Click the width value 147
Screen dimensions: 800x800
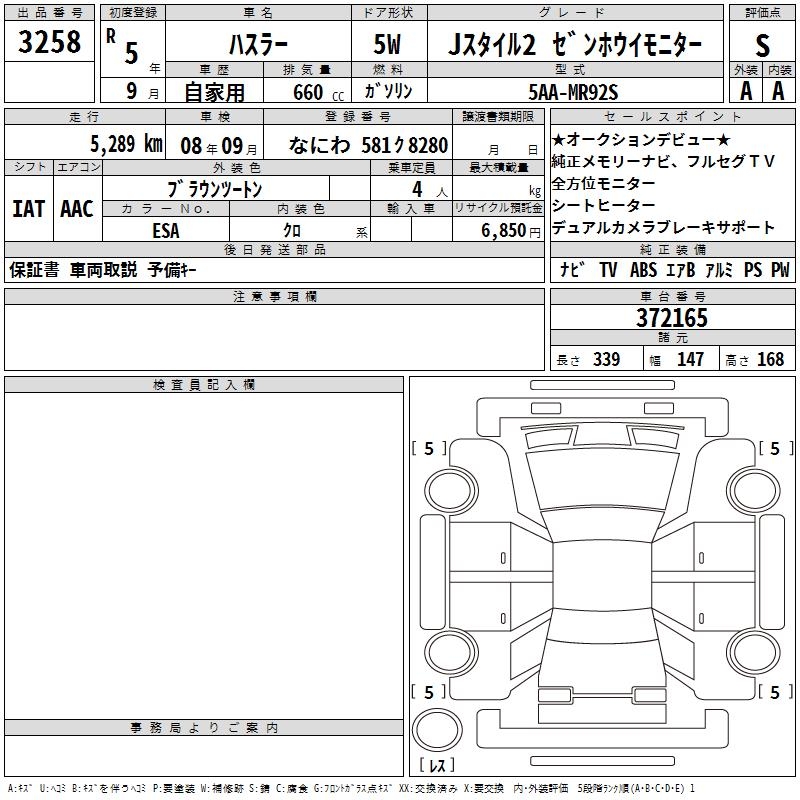[690, 359]
